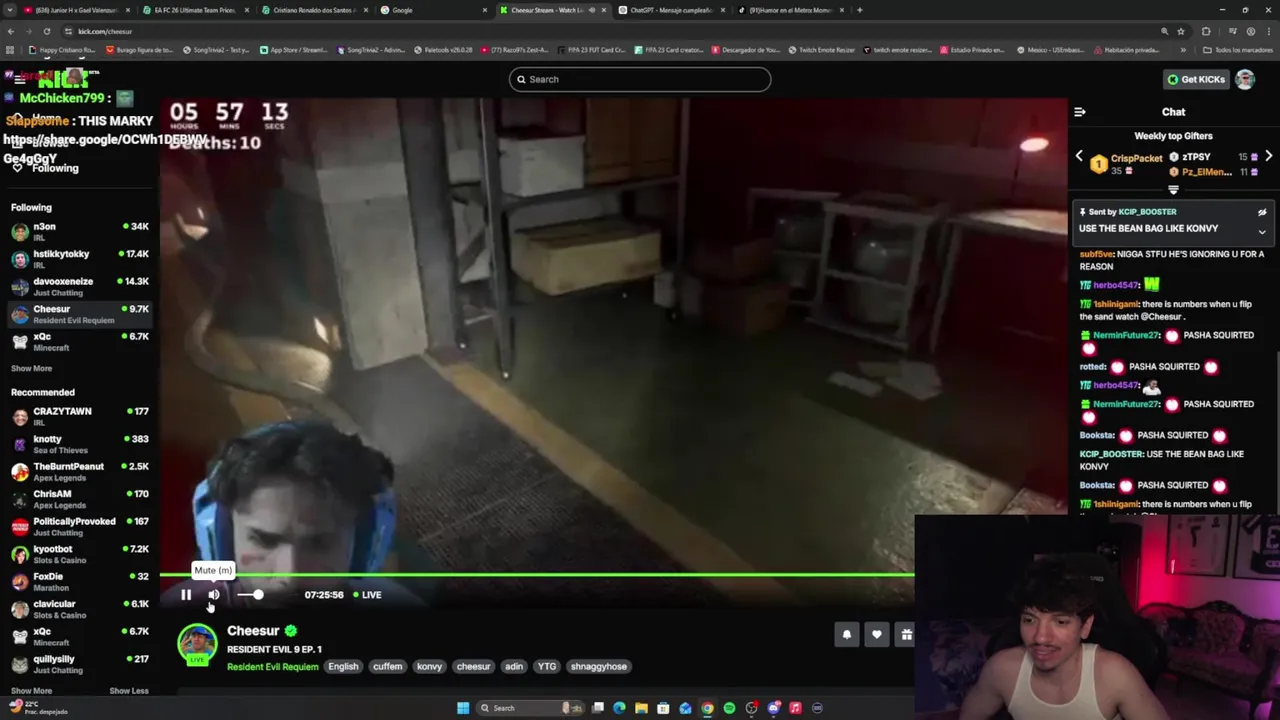Expand Recommended list with Show more

pyautogui.click(x=31, y=691)
